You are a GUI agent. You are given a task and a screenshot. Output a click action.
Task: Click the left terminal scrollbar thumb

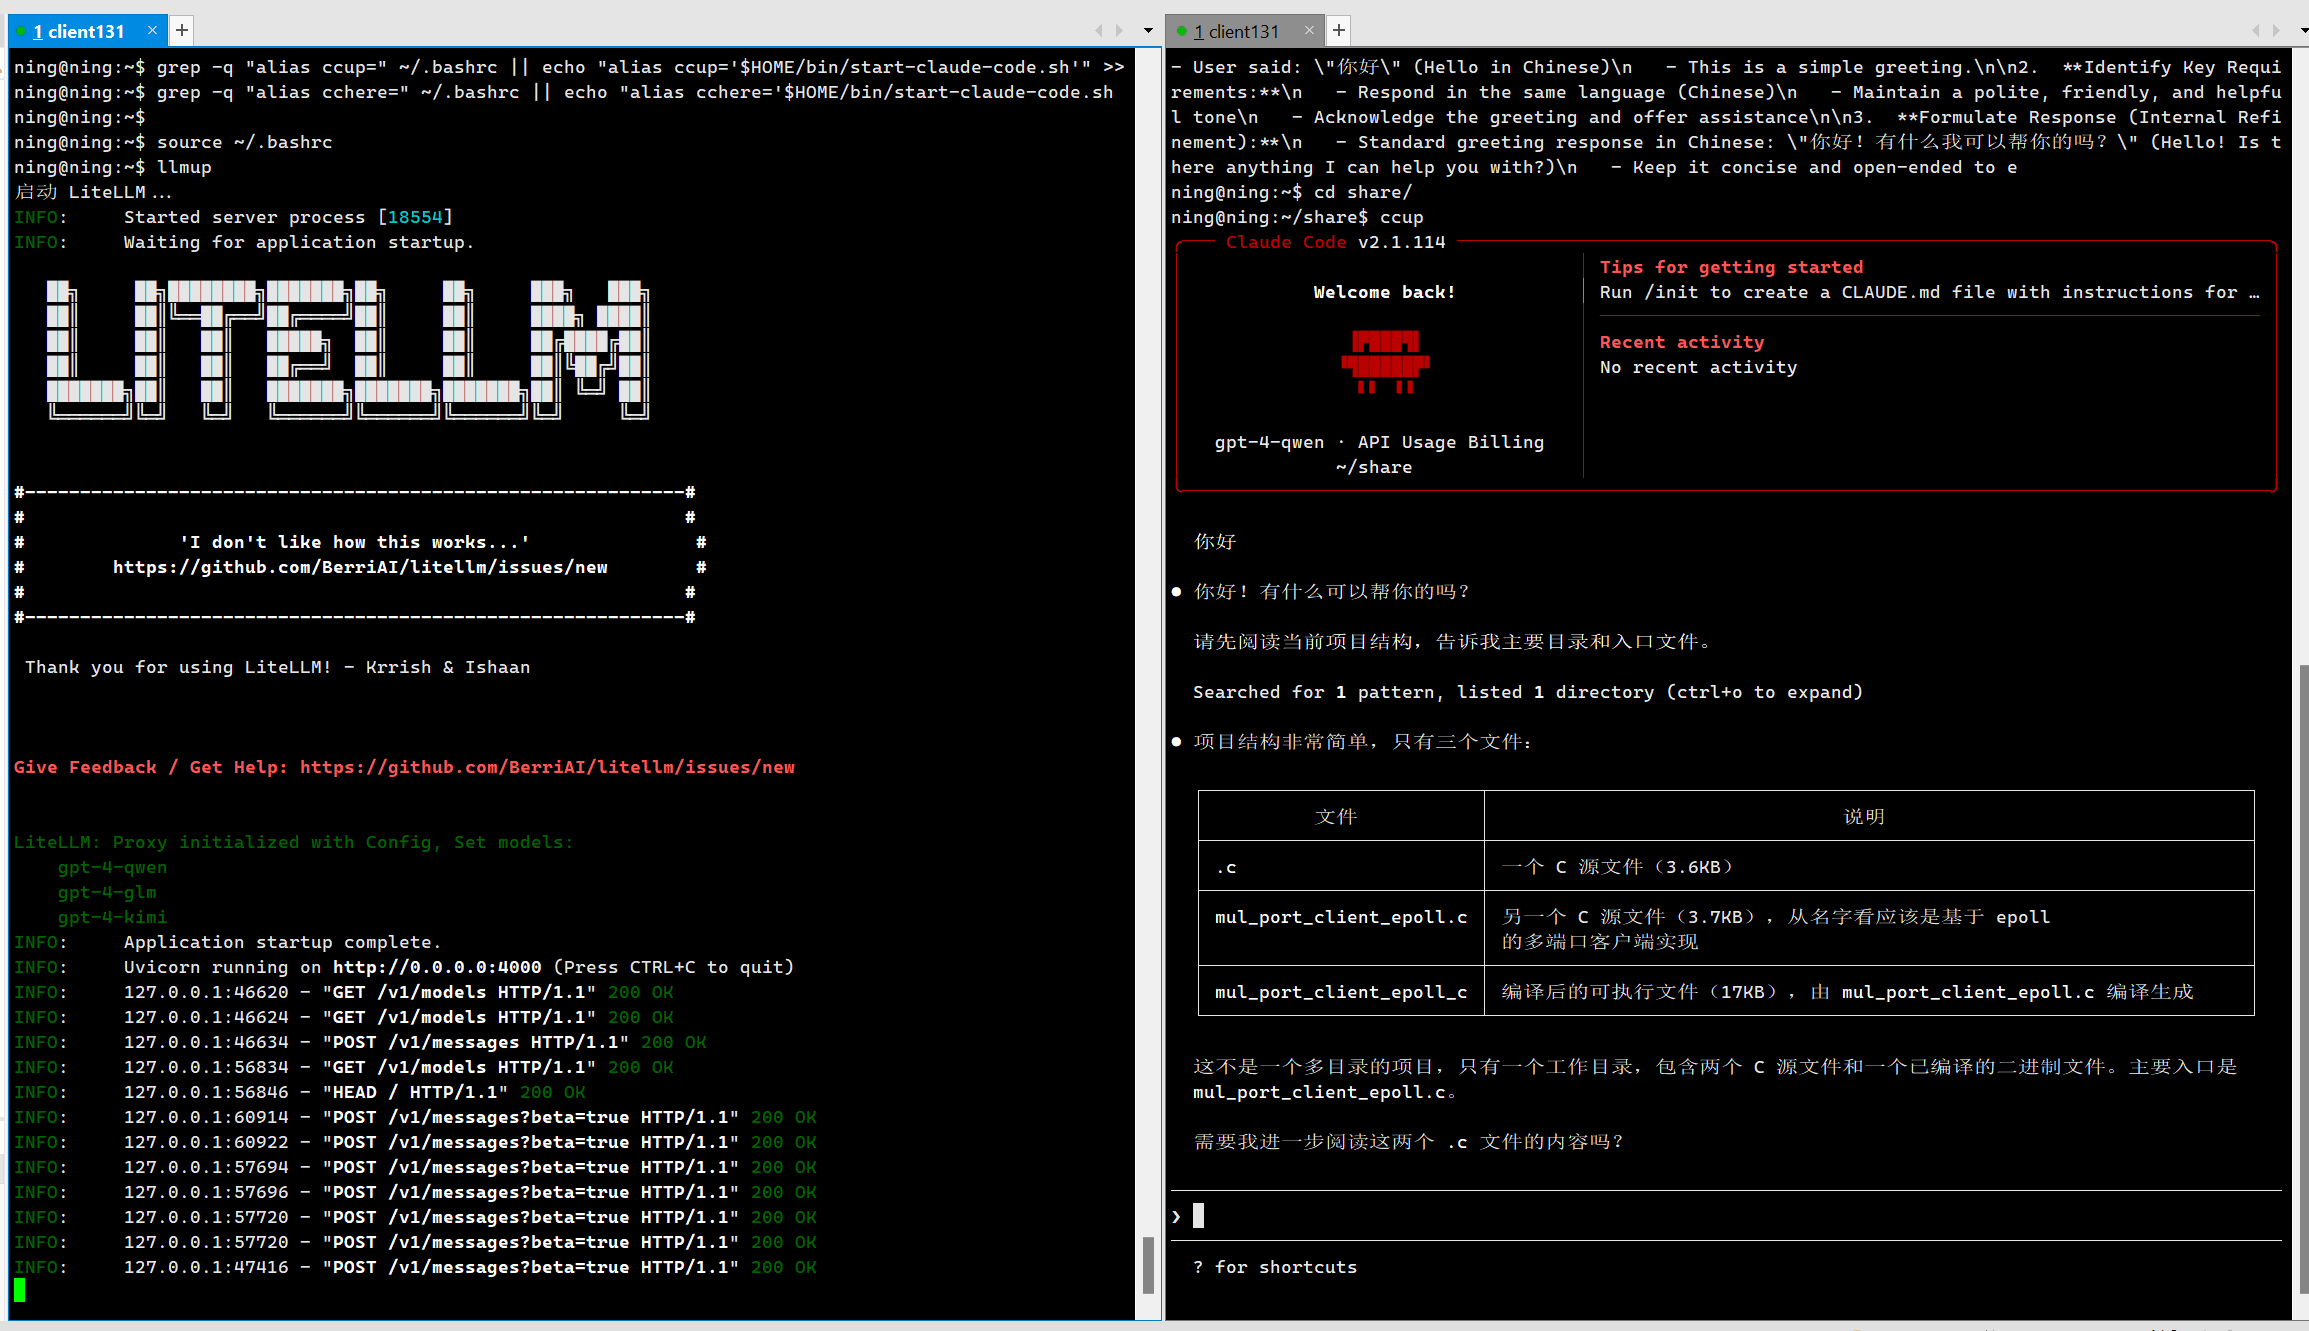point(1148,1264)
